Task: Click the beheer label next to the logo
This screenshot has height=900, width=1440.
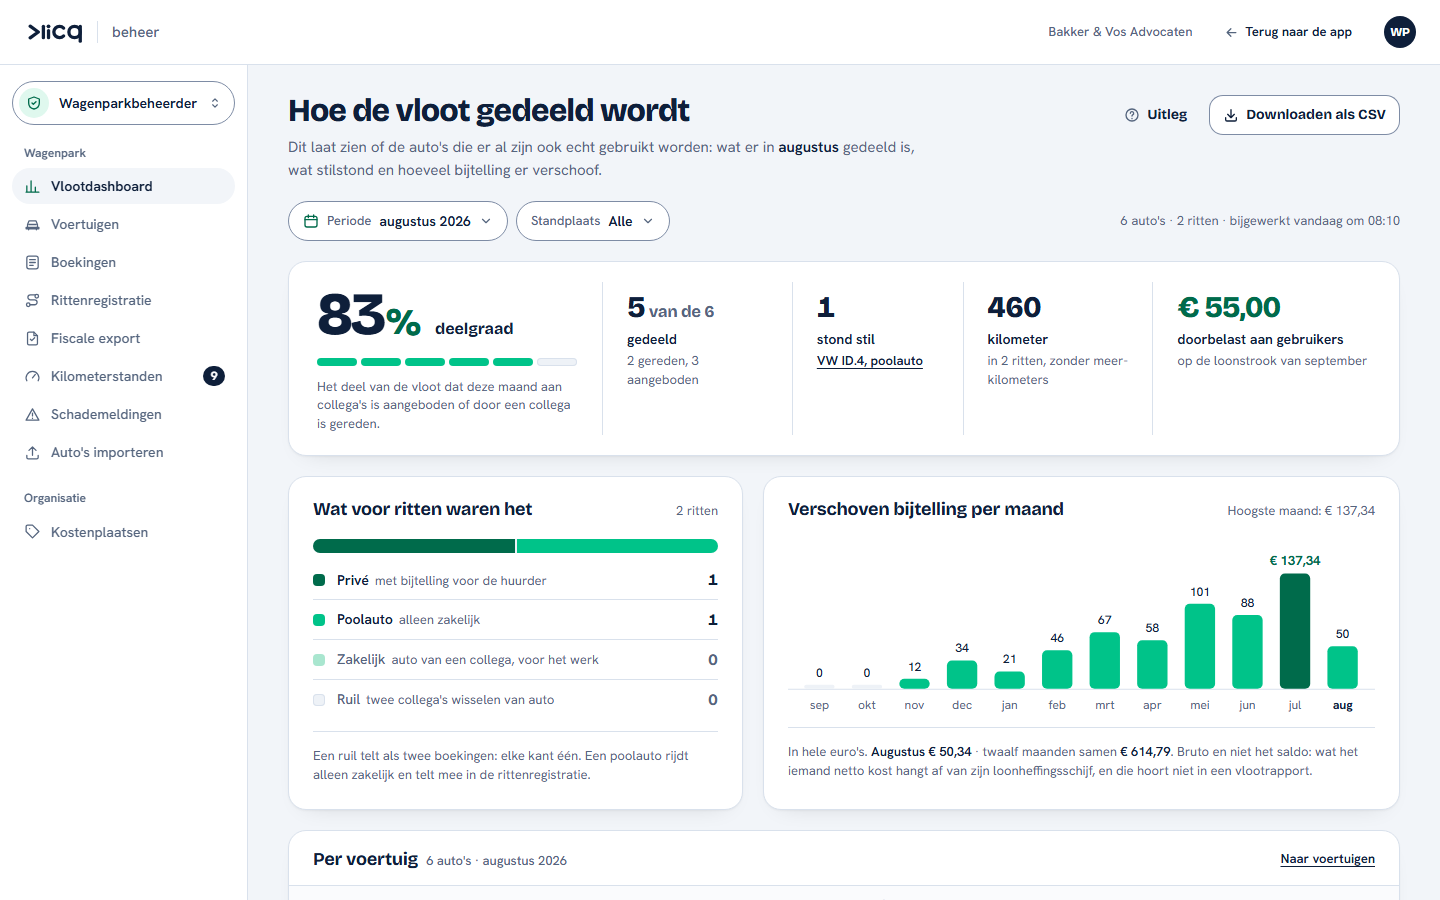Action: click(135, 32)
